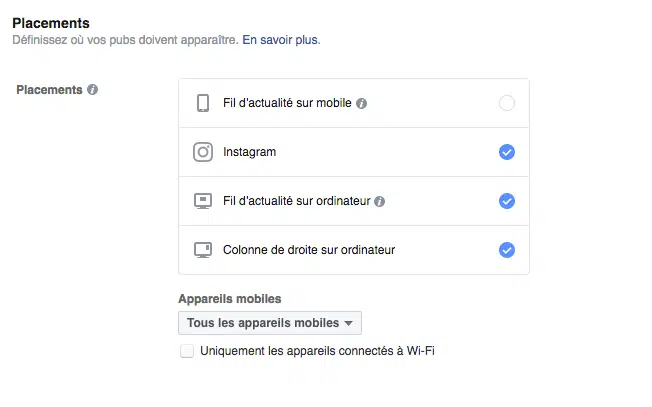Click the mobile phone icon
This screenshot has width=652, height=407.
203,103
